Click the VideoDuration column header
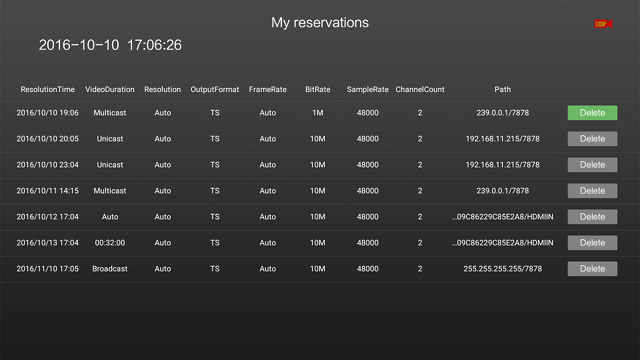Image resolution: width=640 pixels, height=360 pixels. tap(110, 89)
